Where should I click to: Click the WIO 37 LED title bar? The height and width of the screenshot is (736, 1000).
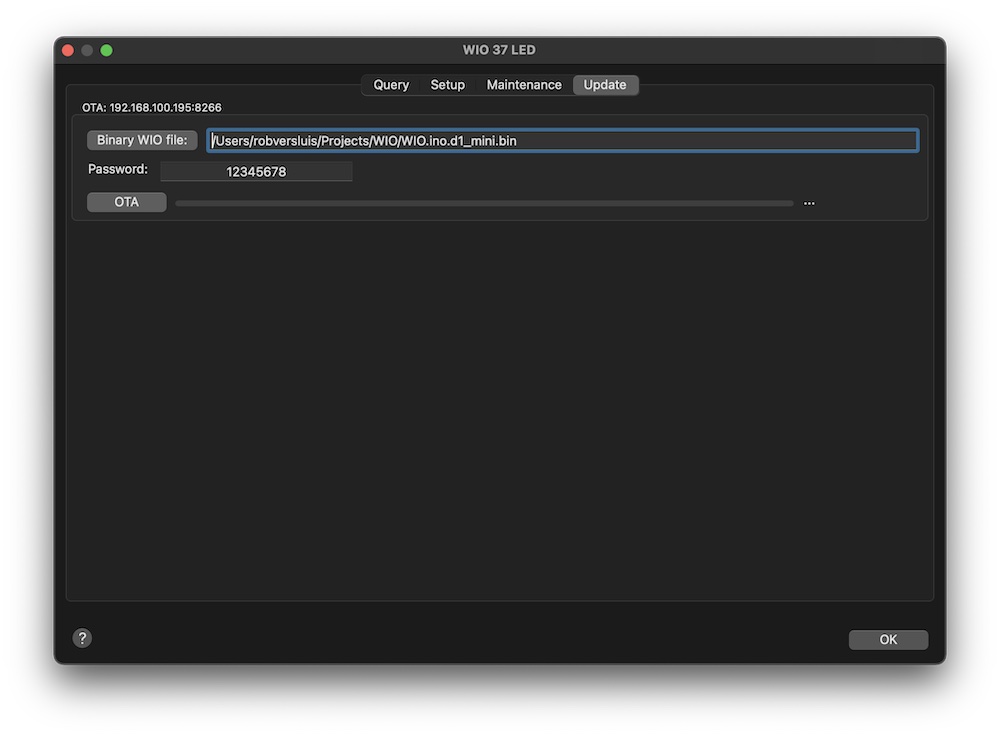(x=499, y=50)
